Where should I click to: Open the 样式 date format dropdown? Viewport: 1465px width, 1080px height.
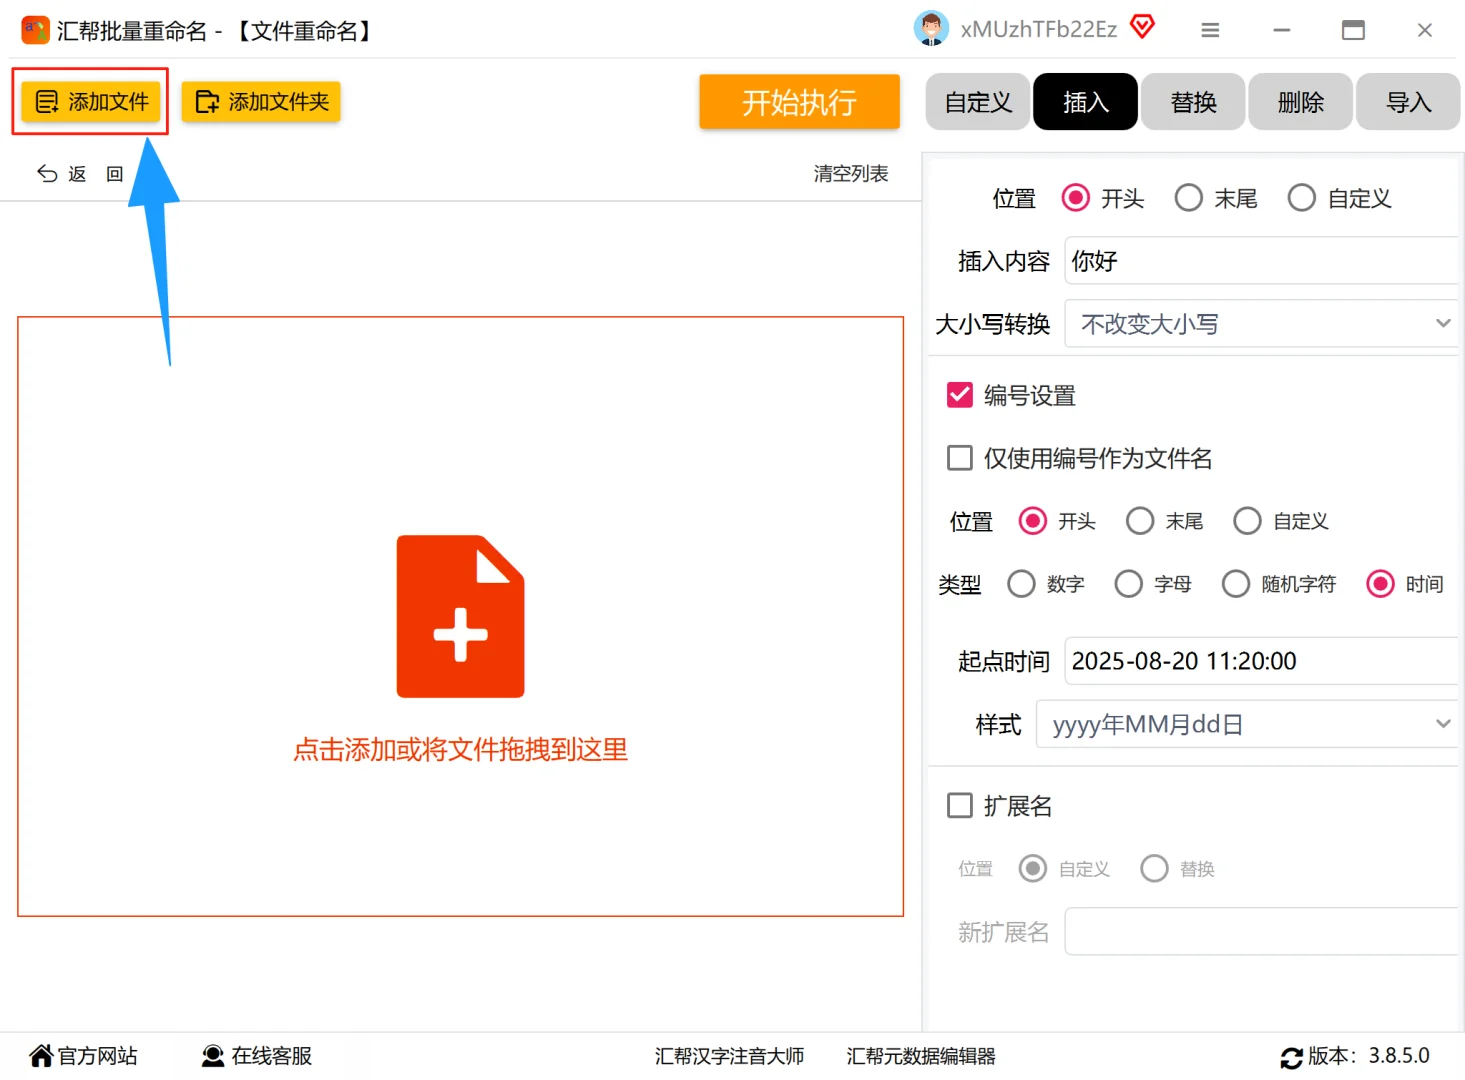point(1244,723)
